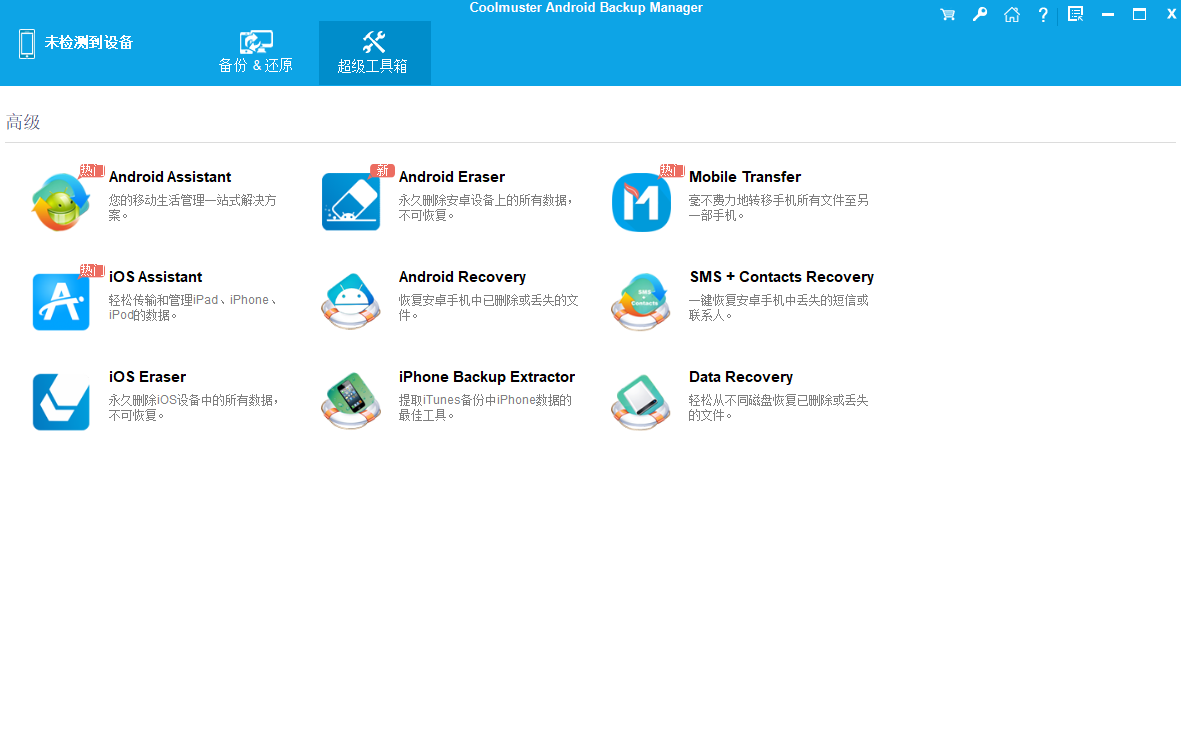Click the 高级 section heading
The width and height of the screenshot is (1181, 754).
coord(23,122)
